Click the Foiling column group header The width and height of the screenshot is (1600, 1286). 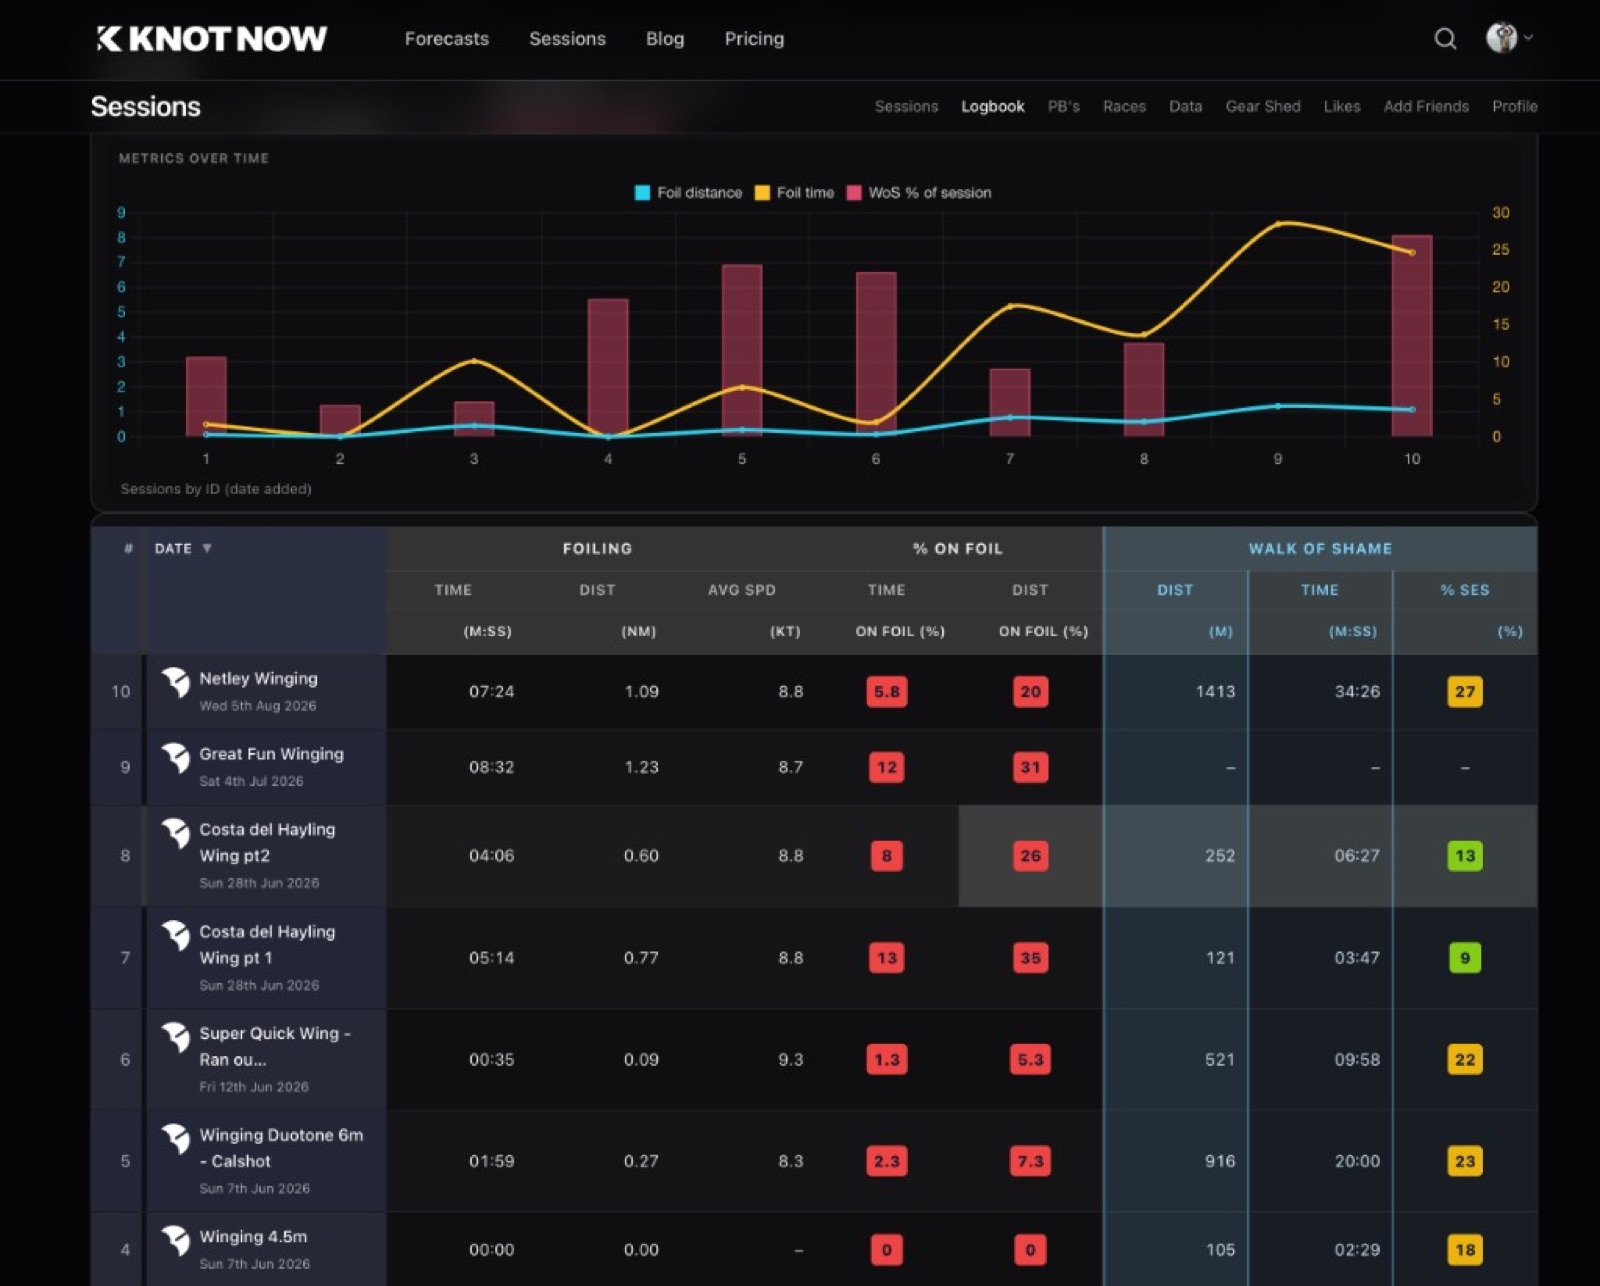597,549
